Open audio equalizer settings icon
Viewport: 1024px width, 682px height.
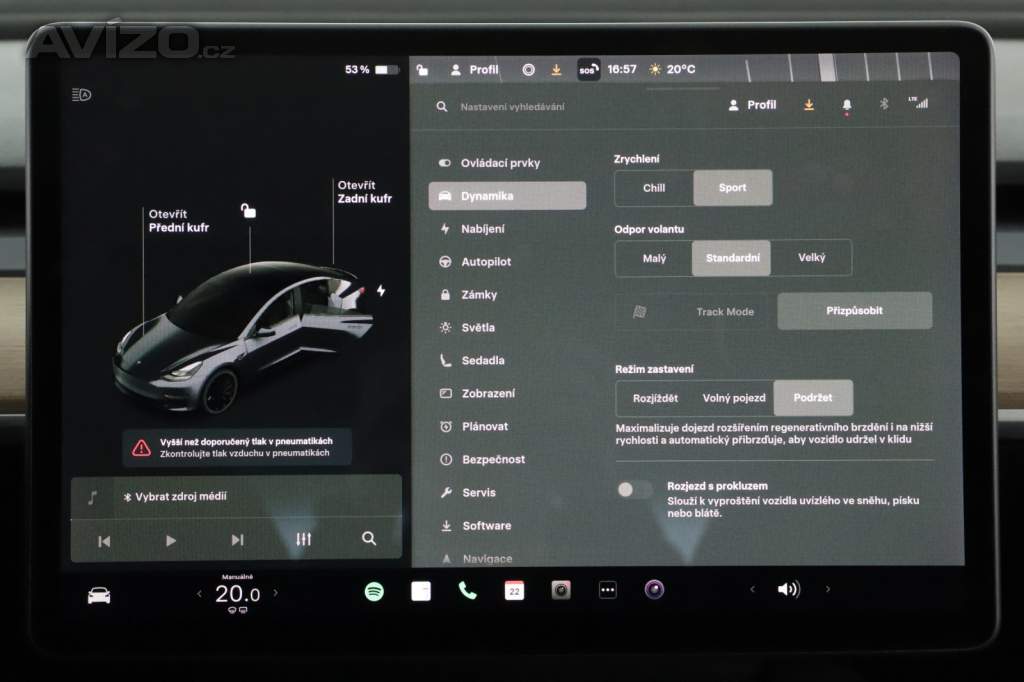point(304,539)
